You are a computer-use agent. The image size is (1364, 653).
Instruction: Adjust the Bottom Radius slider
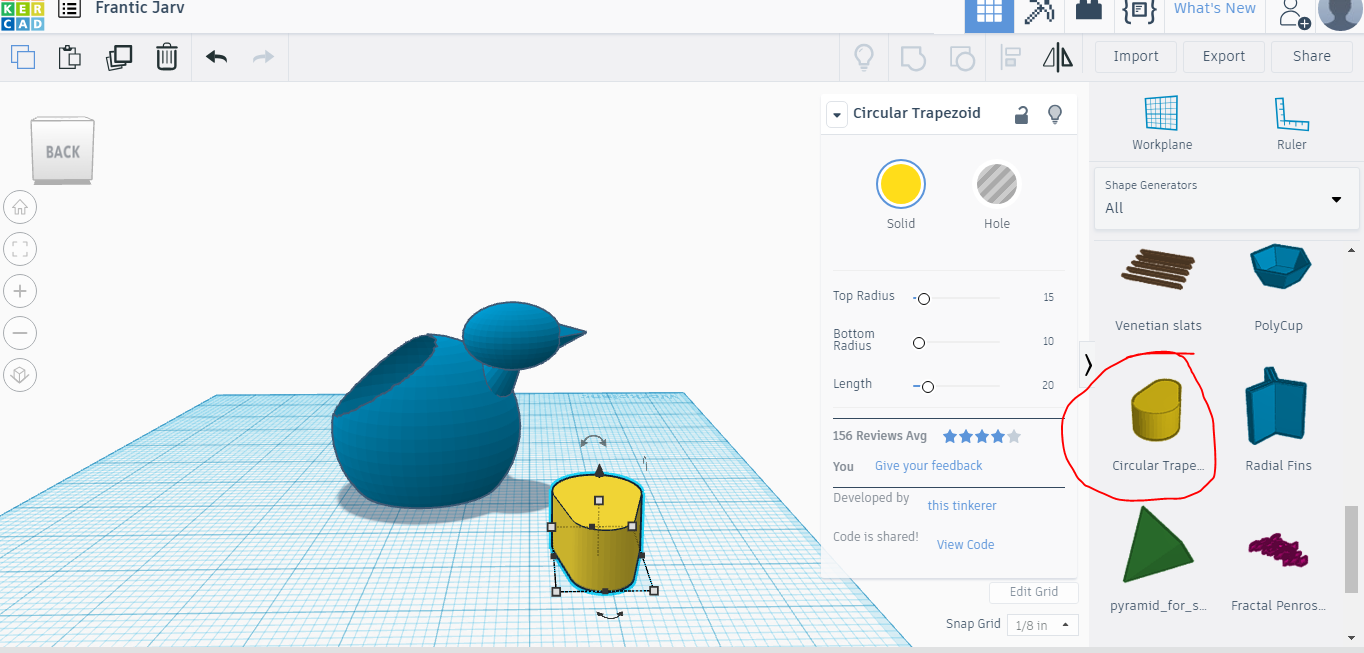point(919,343)
